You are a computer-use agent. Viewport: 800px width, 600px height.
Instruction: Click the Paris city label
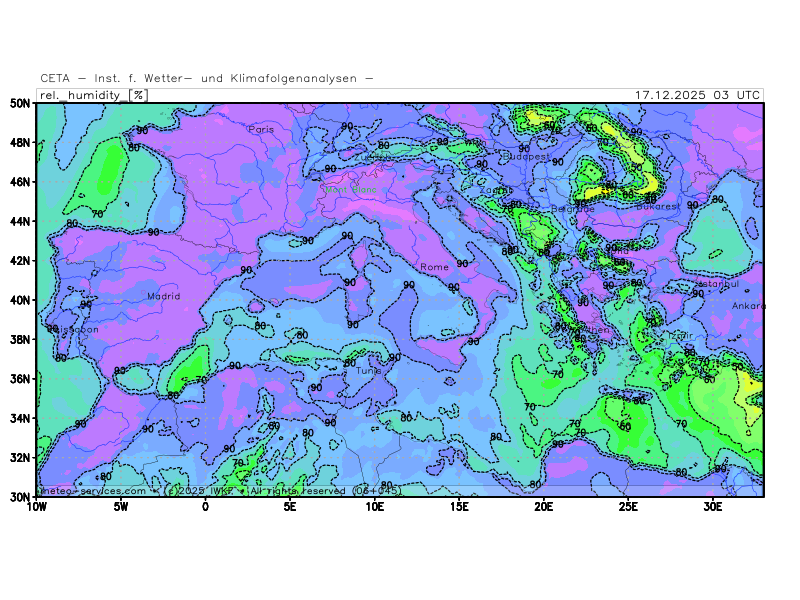click(261, 129)
